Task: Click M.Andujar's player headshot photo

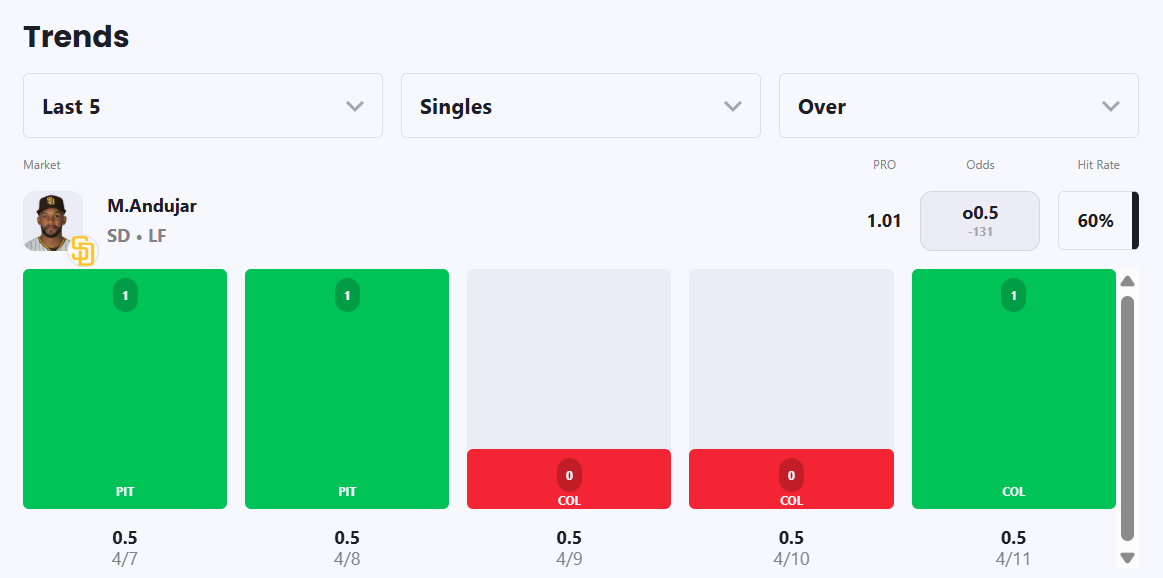Action: [x=52, y=219]
